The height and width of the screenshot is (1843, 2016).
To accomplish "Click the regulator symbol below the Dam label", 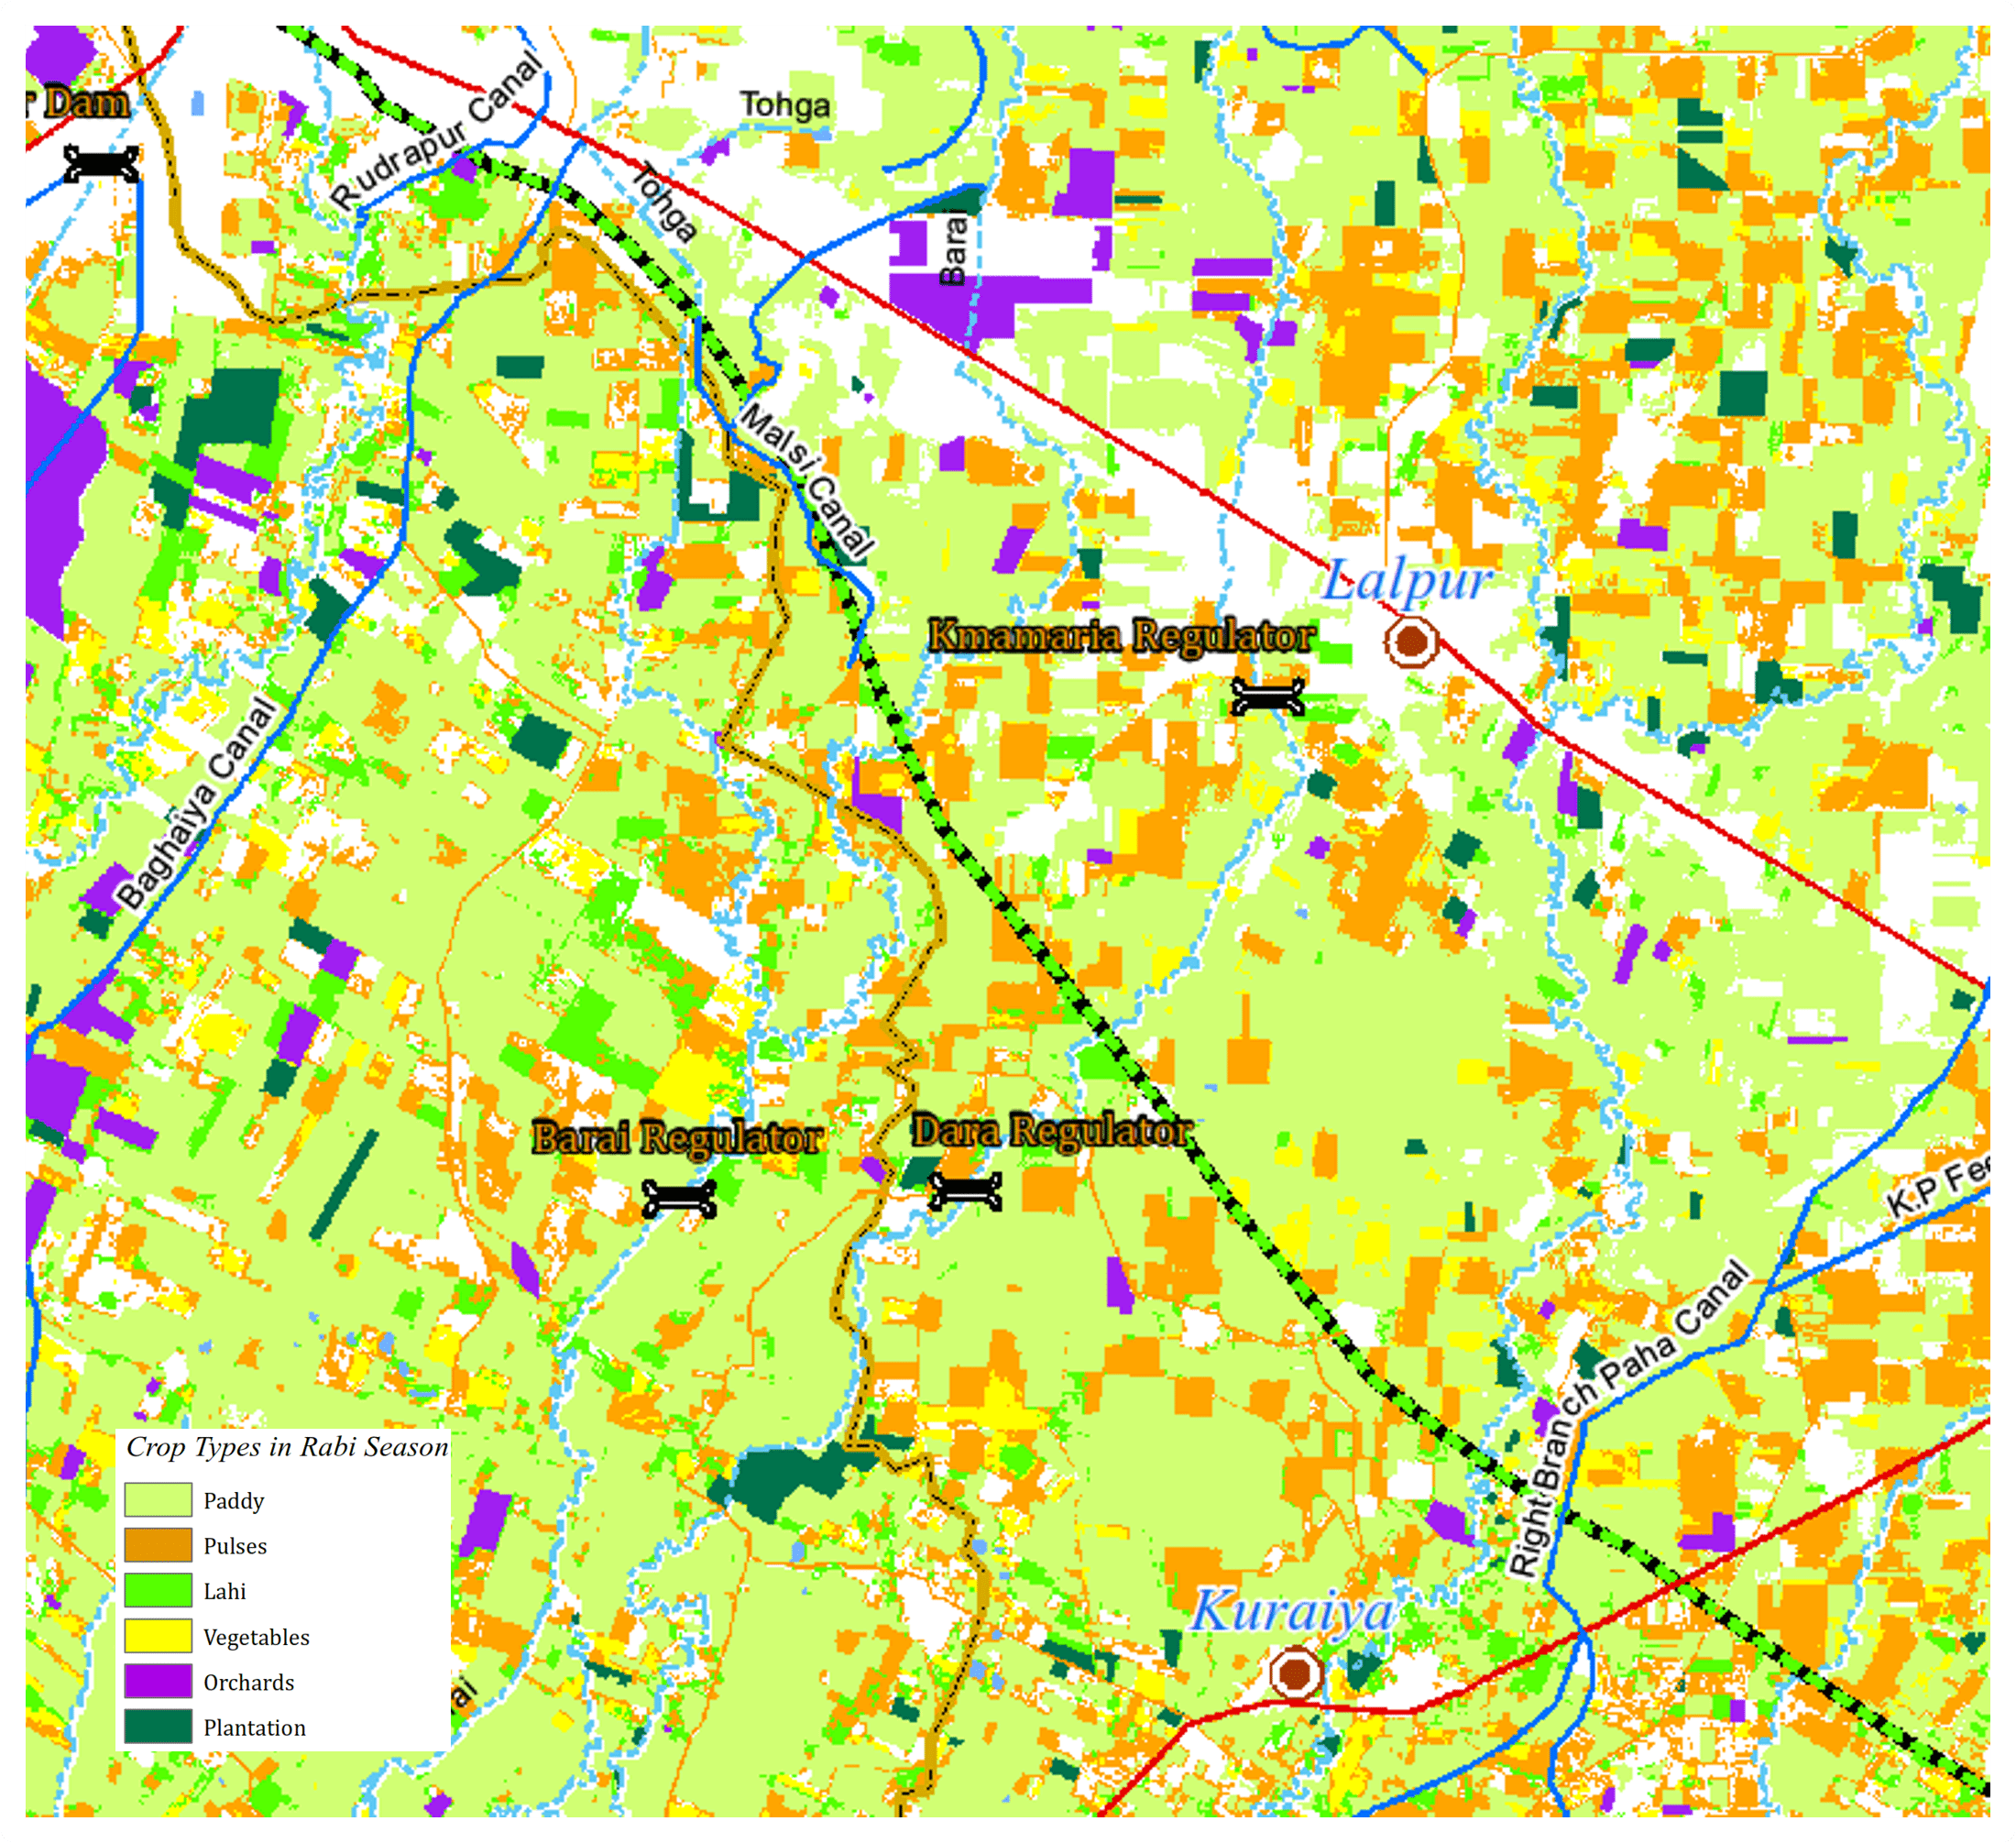I will coord(101,164).
